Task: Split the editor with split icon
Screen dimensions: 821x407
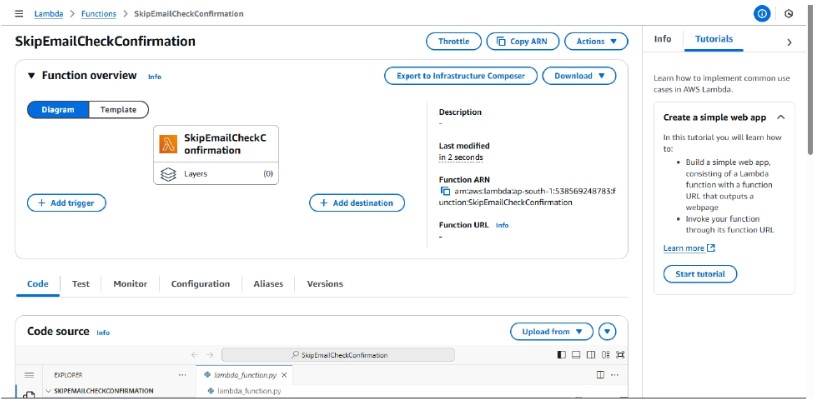Action: pyautogui.click(x=601, y=375)
